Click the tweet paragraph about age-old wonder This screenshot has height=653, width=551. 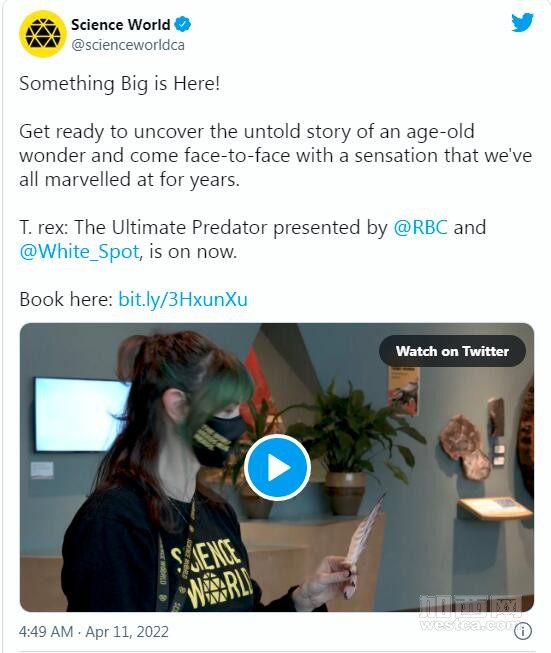point(275,155)
